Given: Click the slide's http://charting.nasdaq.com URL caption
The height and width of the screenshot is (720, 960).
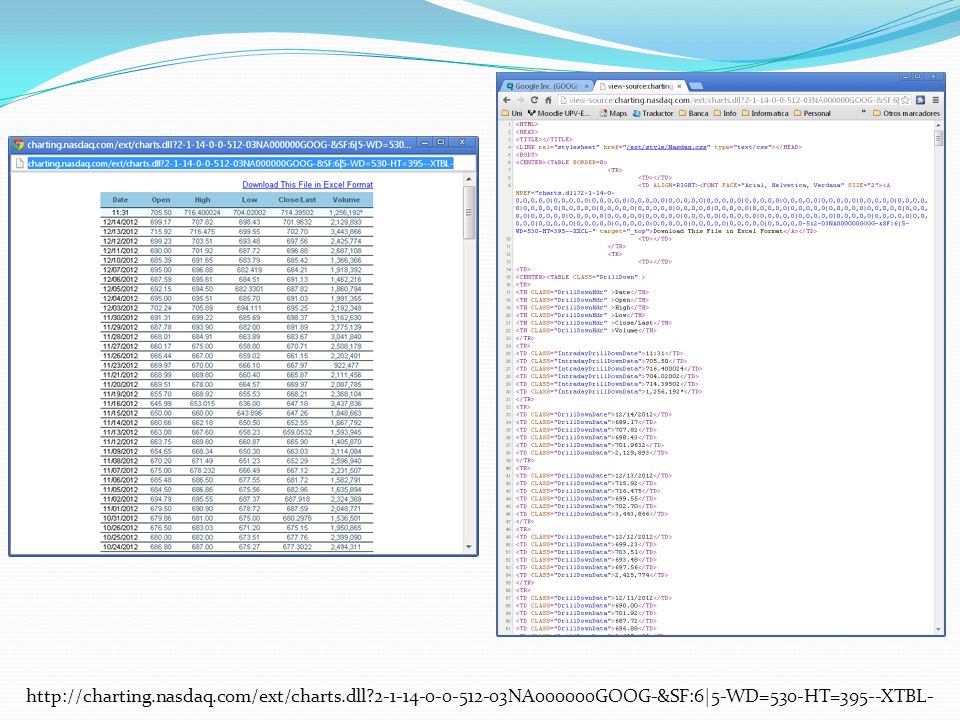Looking at the screenshot, I should [x=479, y=696].
